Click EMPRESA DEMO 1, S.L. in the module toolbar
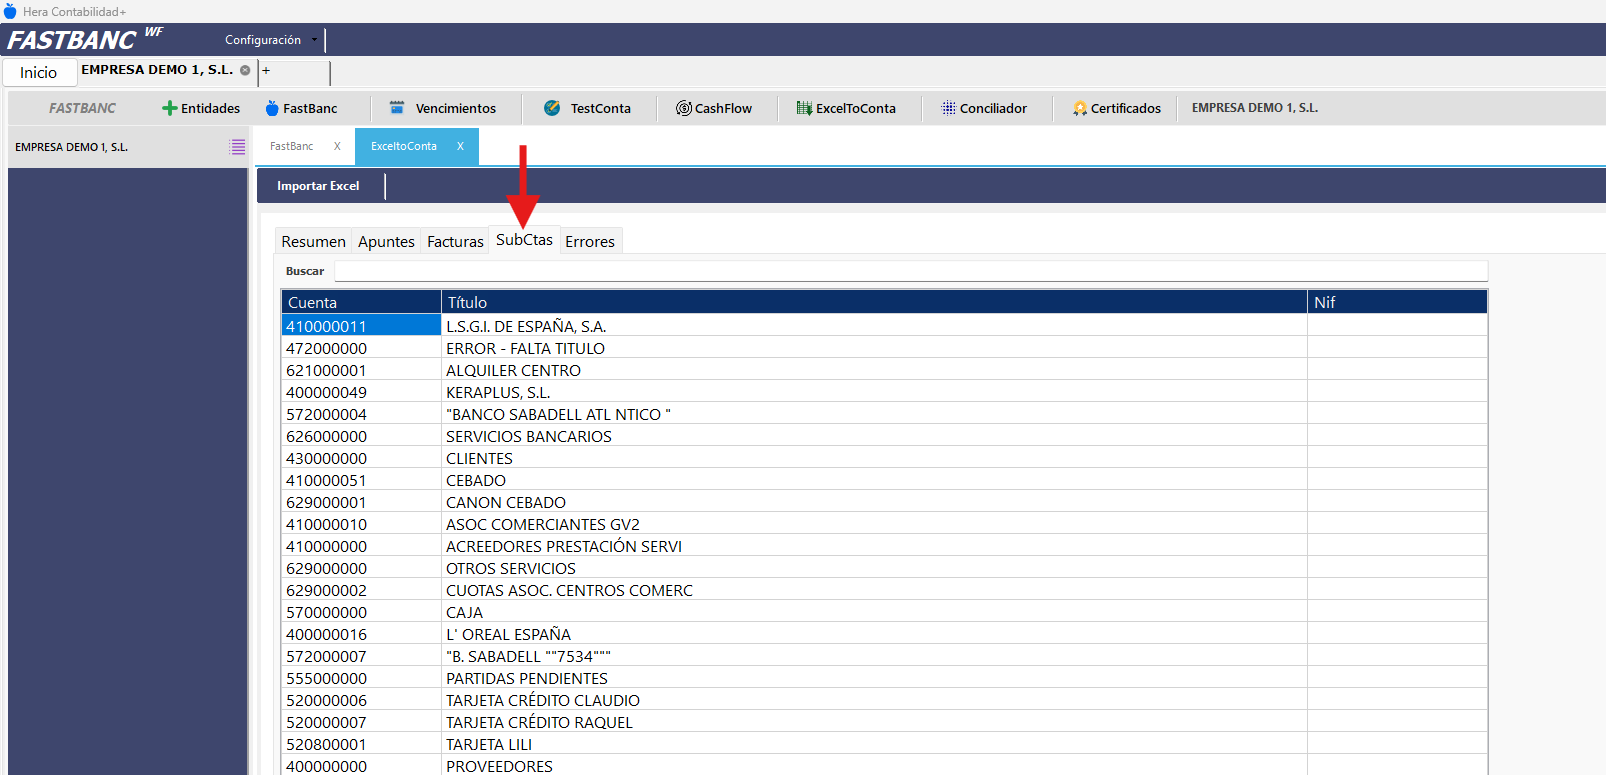 (x=1255, y=108)
